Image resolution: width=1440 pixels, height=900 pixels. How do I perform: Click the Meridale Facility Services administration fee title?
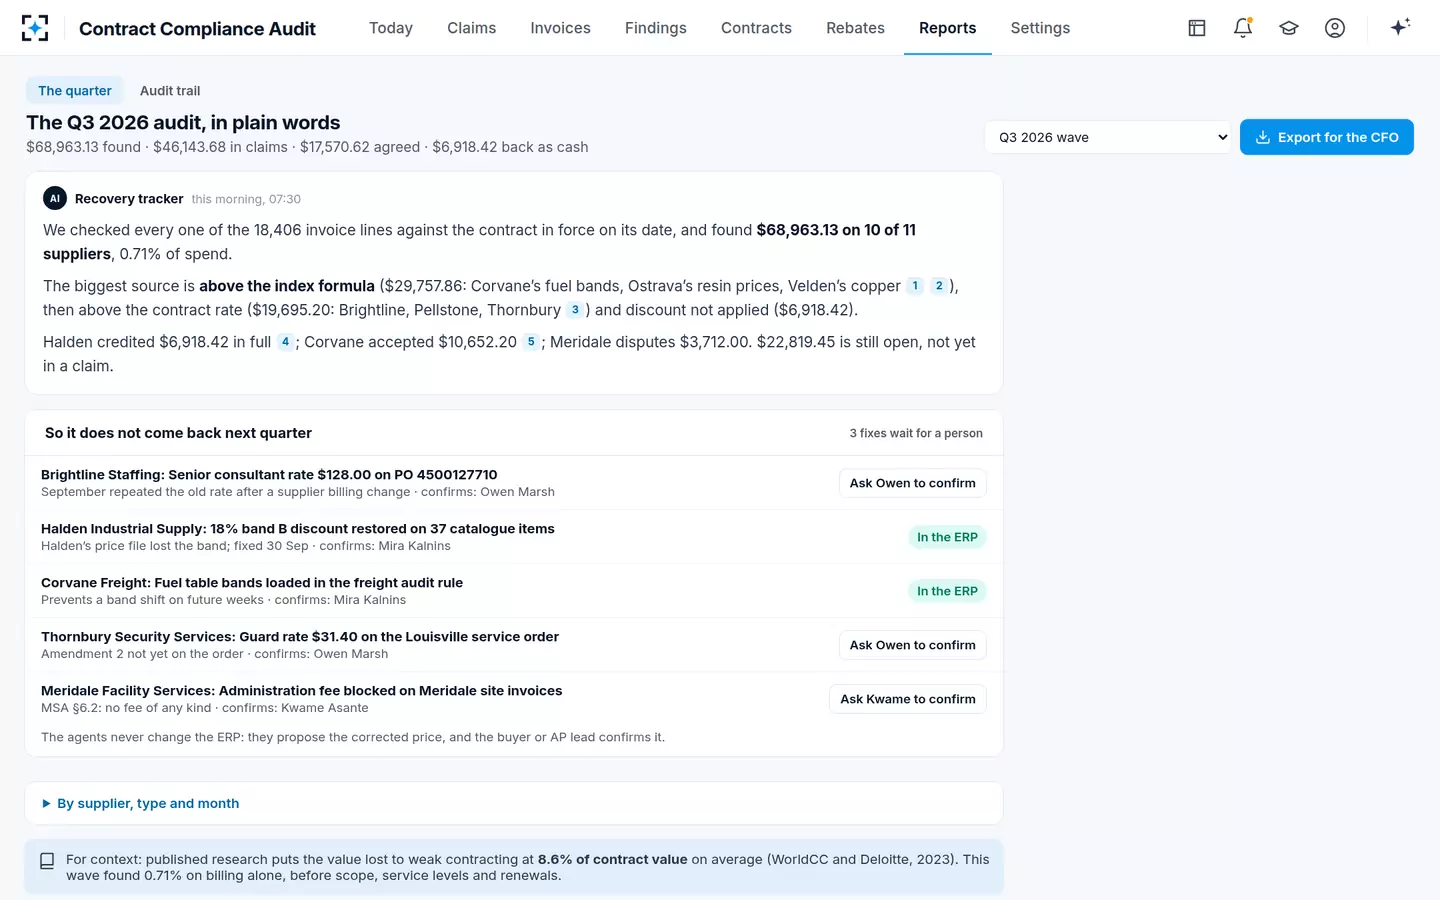click(x=302, y=691)
